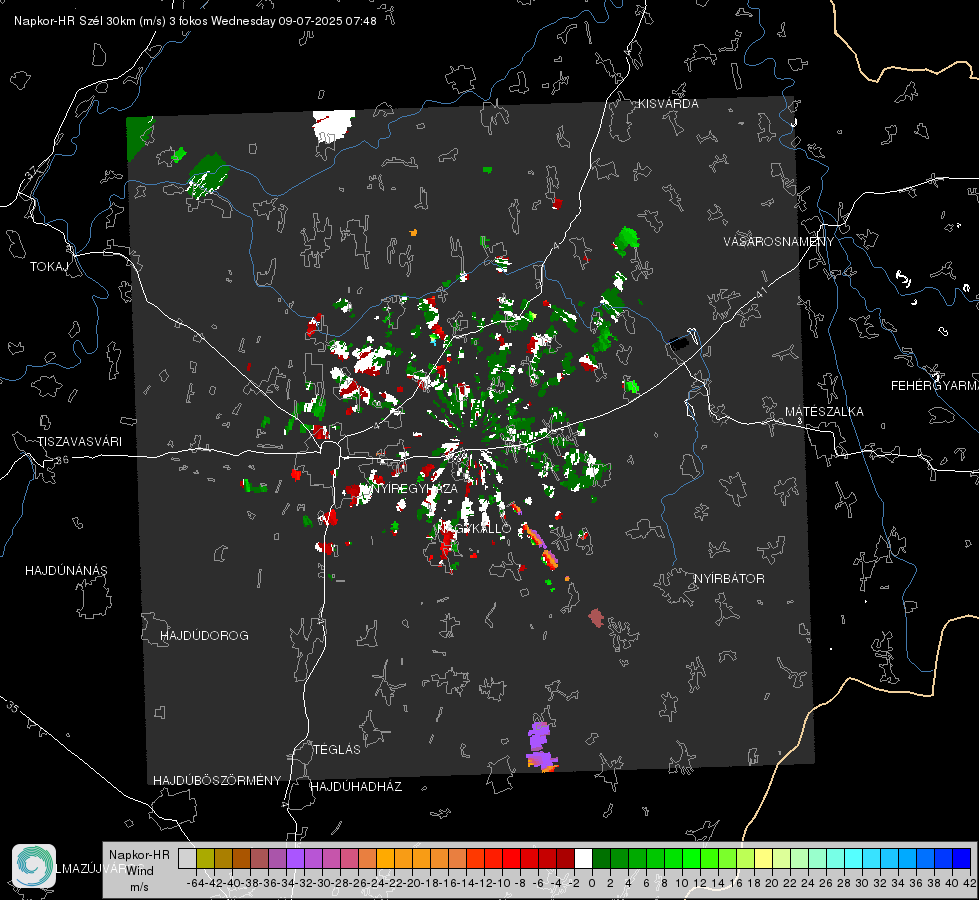Viewport: 979px width, 900px height.
Task: Click the TOKAJ town label
Action: 49,267
